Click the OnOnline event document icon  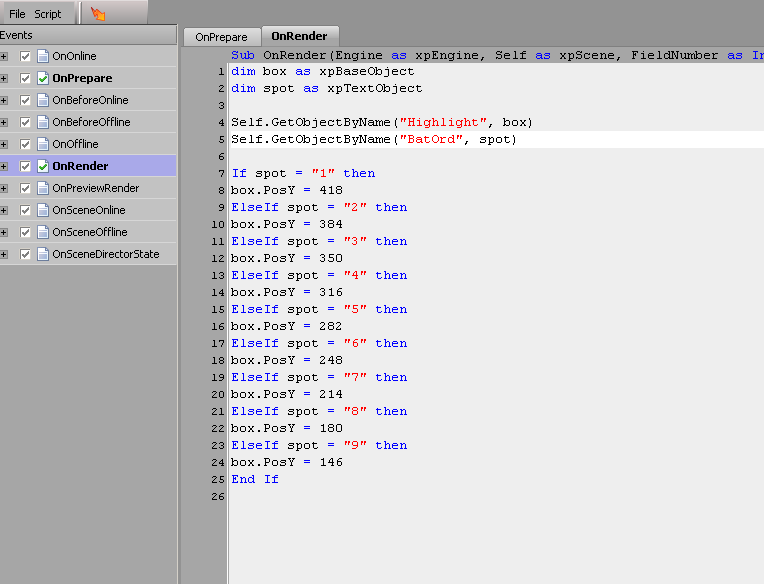tap(43, 56)
